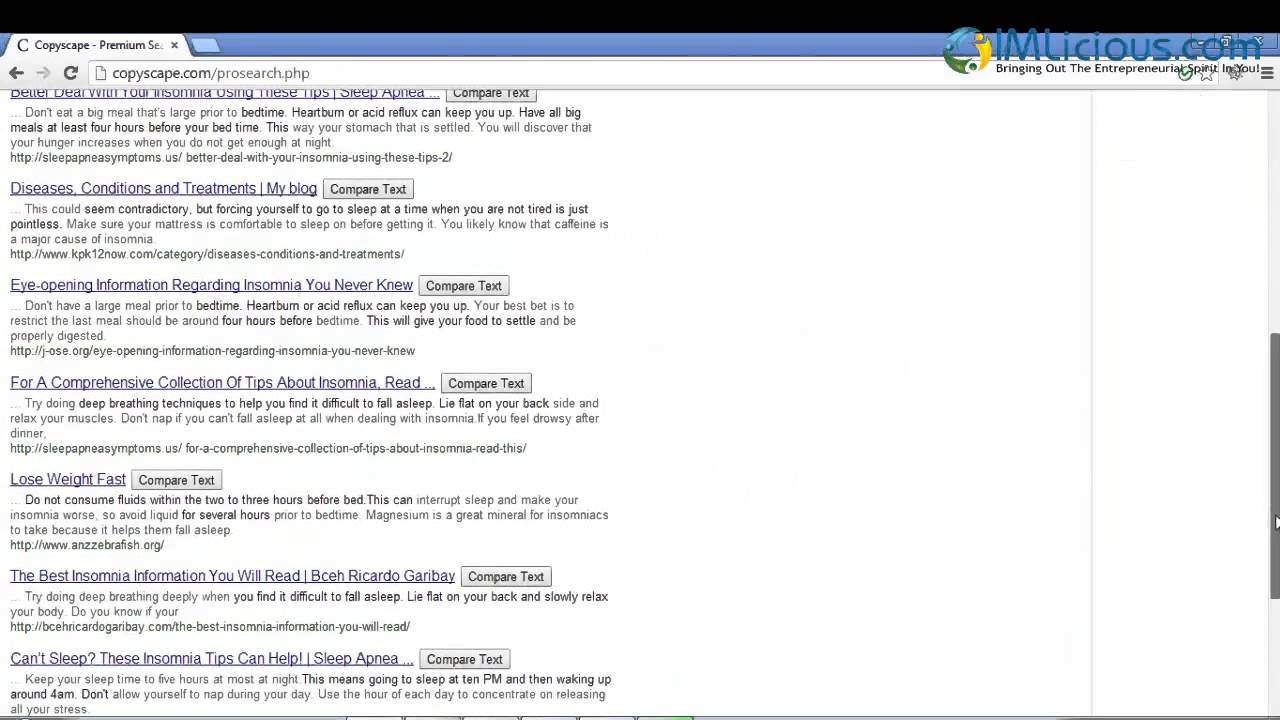This screenshot has height=720, width=1280.
Task: Compare Text for Lose Weight Fast
Action: point(176,480)
